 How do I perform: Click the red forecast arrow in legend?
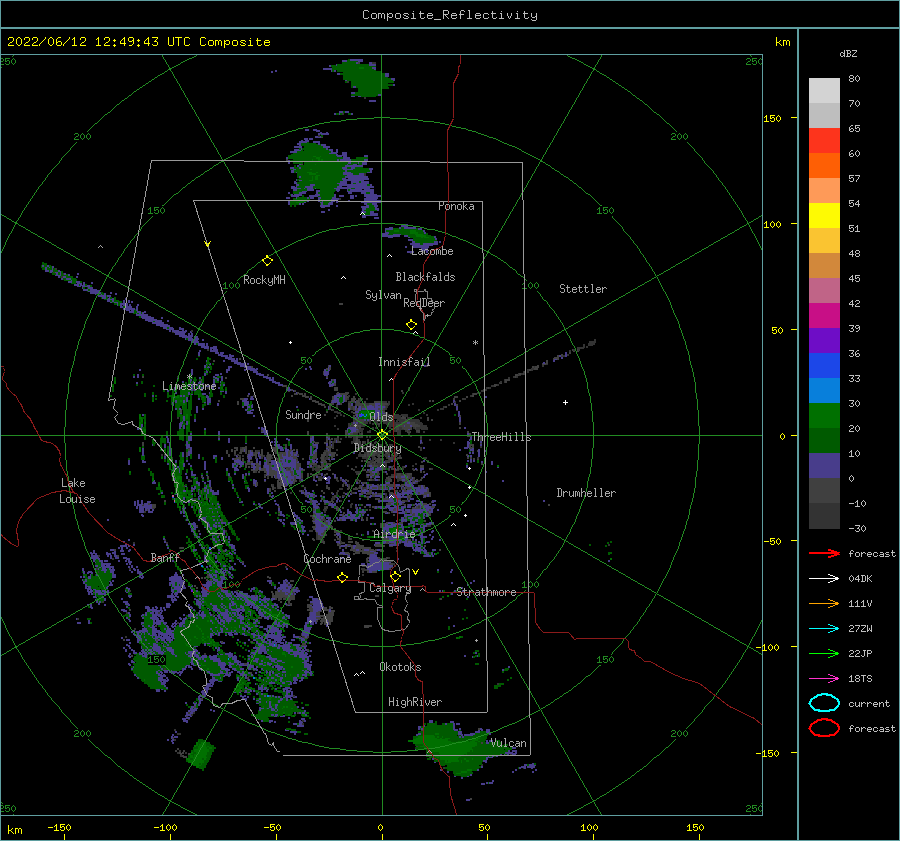(824, 553)
